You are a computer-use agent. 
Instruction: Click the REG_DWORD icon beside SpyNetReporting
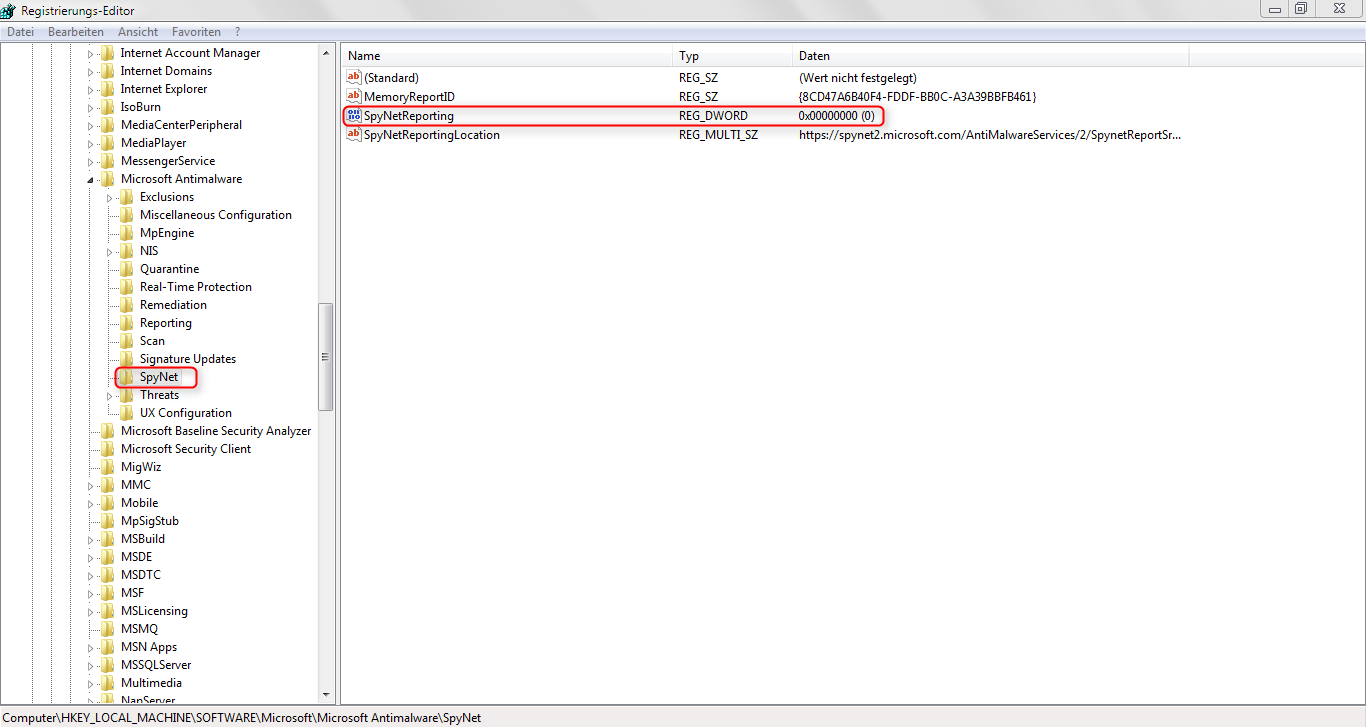[354, 115]
